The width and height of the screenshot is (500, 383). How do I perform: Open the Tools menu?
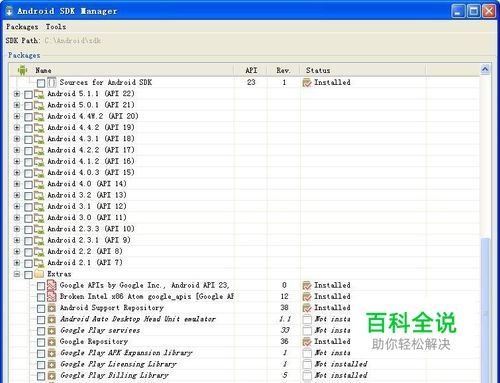pyautogui.click(x=56, y=27)
